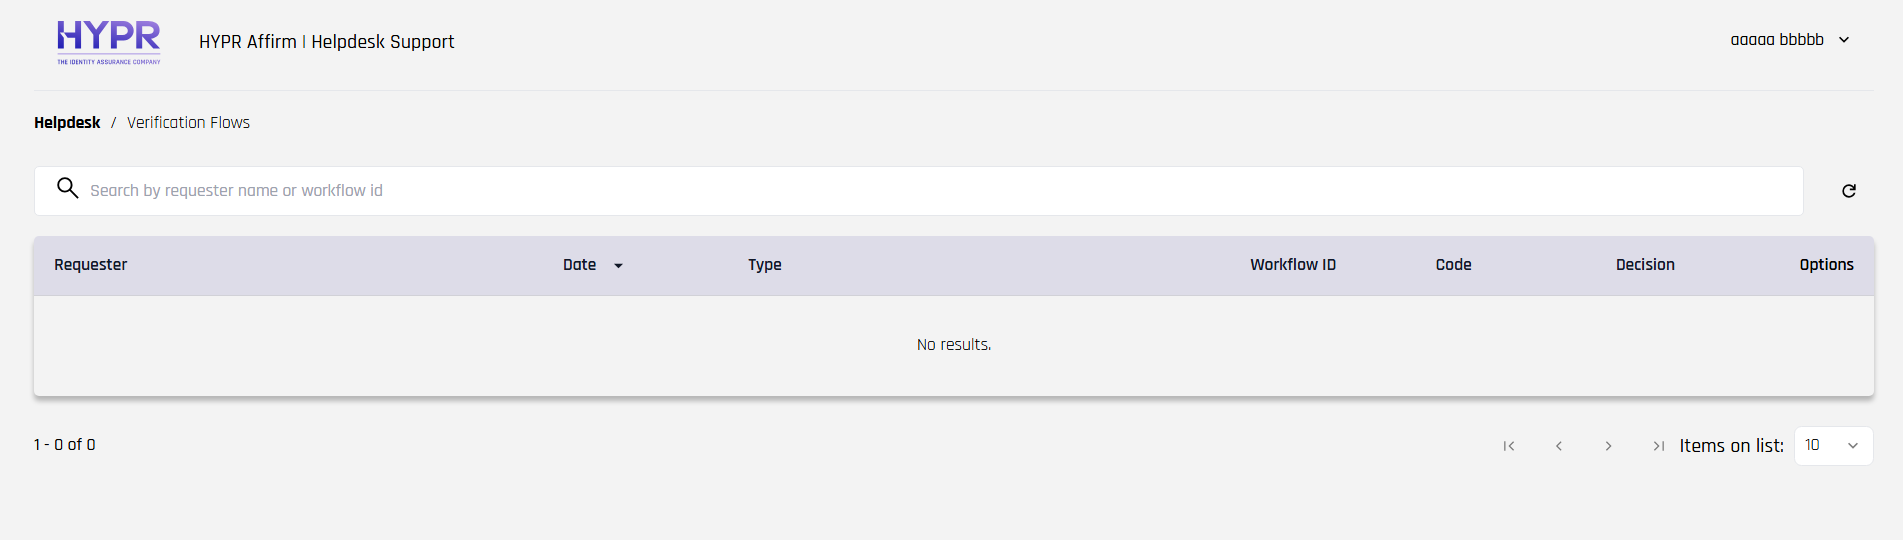Viewport: 1903px width, 540px height.
Task: Toggle Date sort arrow
Action: (x=618, y=266)
